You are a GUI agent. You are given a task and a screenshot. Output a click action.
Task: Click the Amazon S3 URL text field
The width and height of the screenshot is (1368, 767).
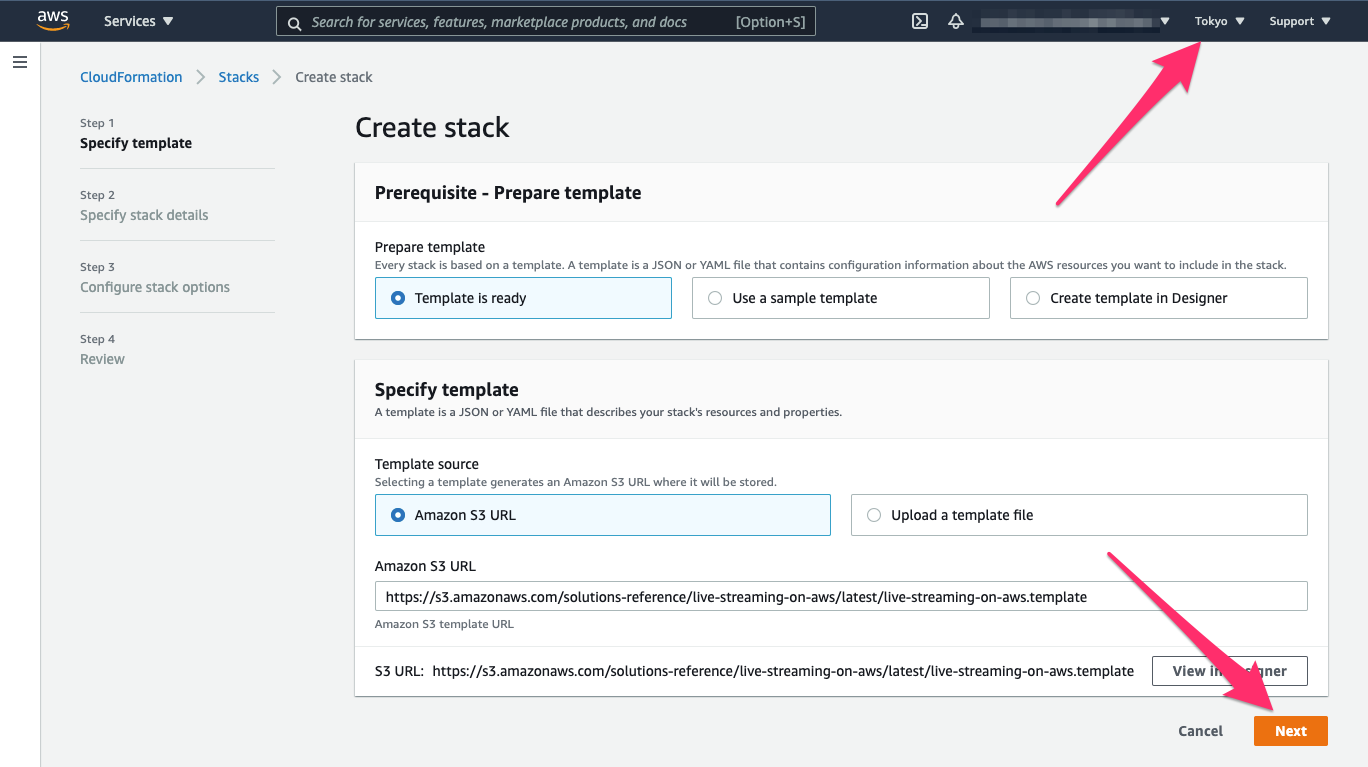point(841,596)
